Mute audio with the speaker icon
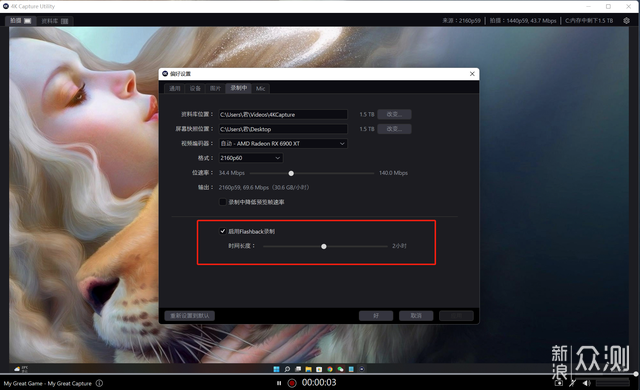The width and height of the screenshot is (640, 390). coord(587,383)
